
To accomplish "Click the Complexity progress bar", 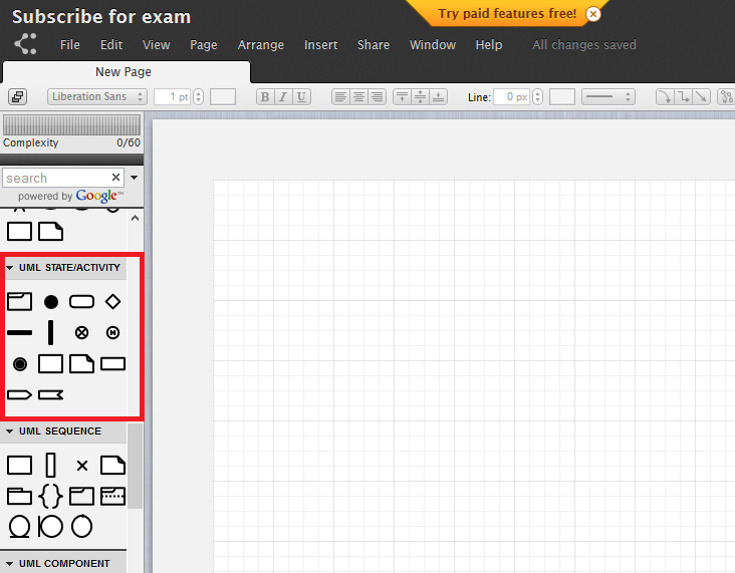I will [x=72, y=125].
